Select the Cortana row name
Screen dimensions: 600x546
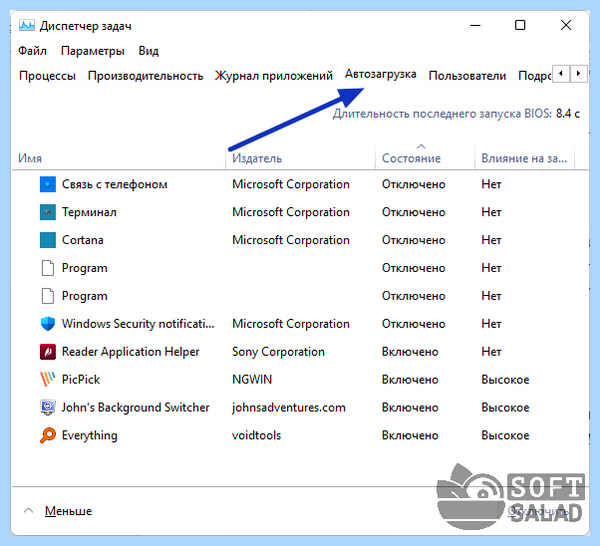(83, 240)
